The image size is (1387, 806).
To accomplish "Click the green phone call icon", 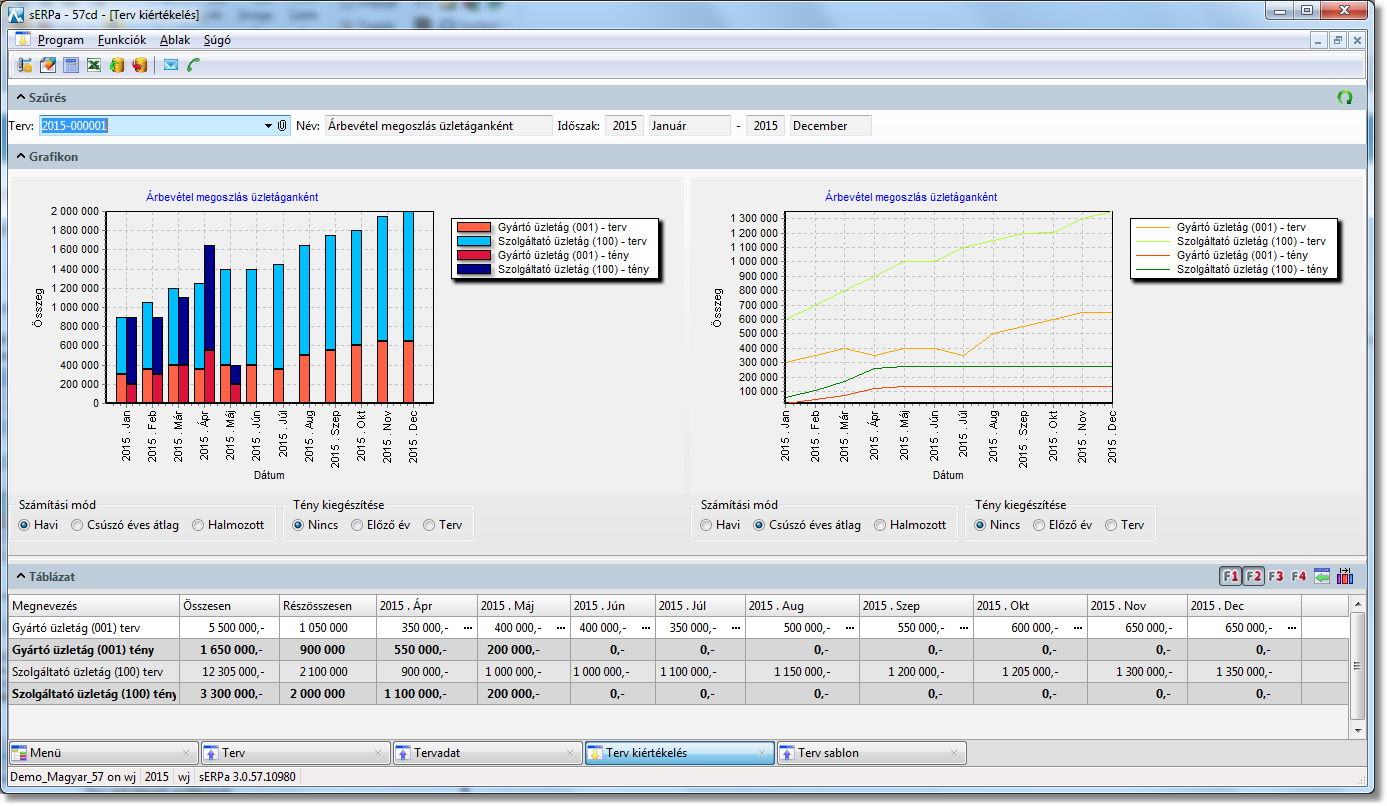I will (x=194, y=65).
